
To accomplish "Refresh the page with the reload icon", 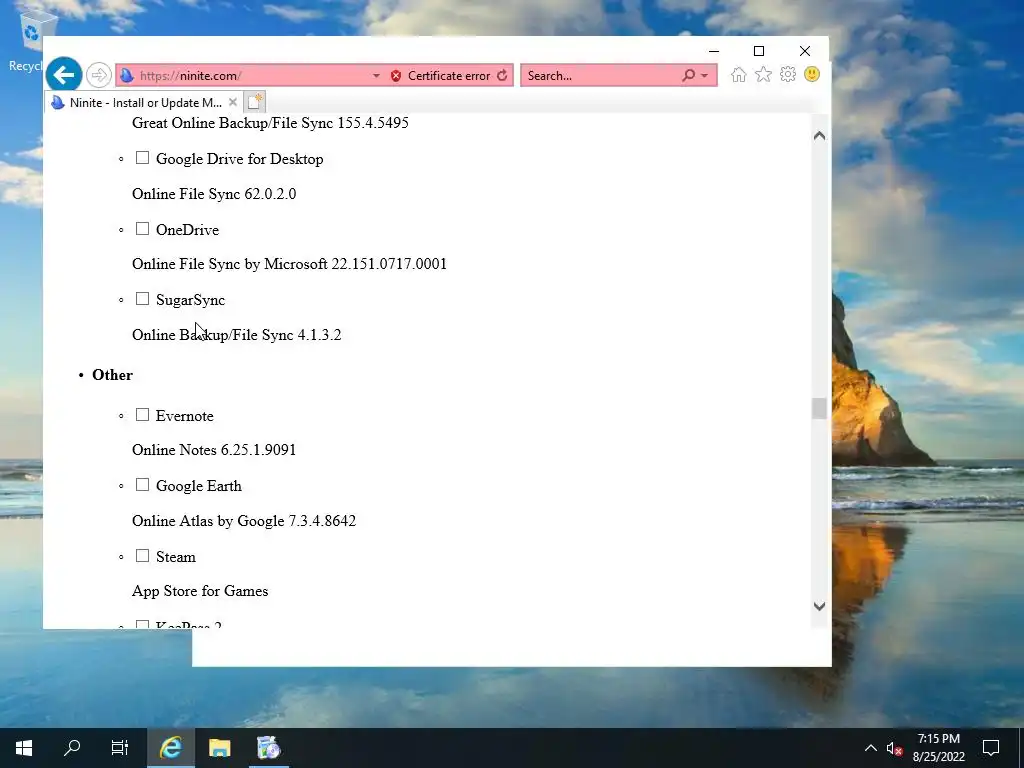I will (502, 76).
